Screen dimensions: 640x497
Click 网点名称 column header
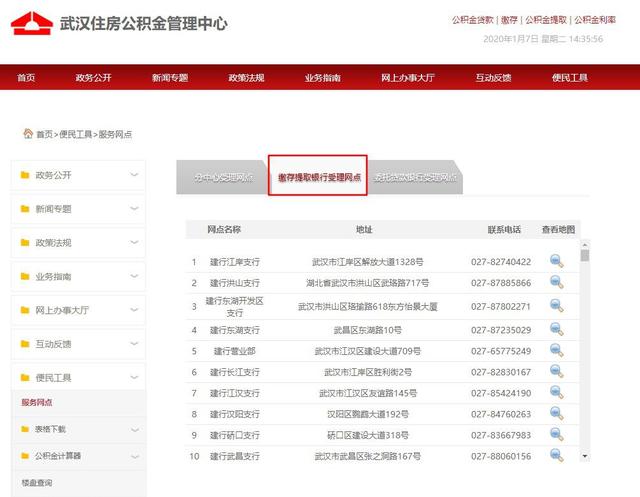point(224,229)
